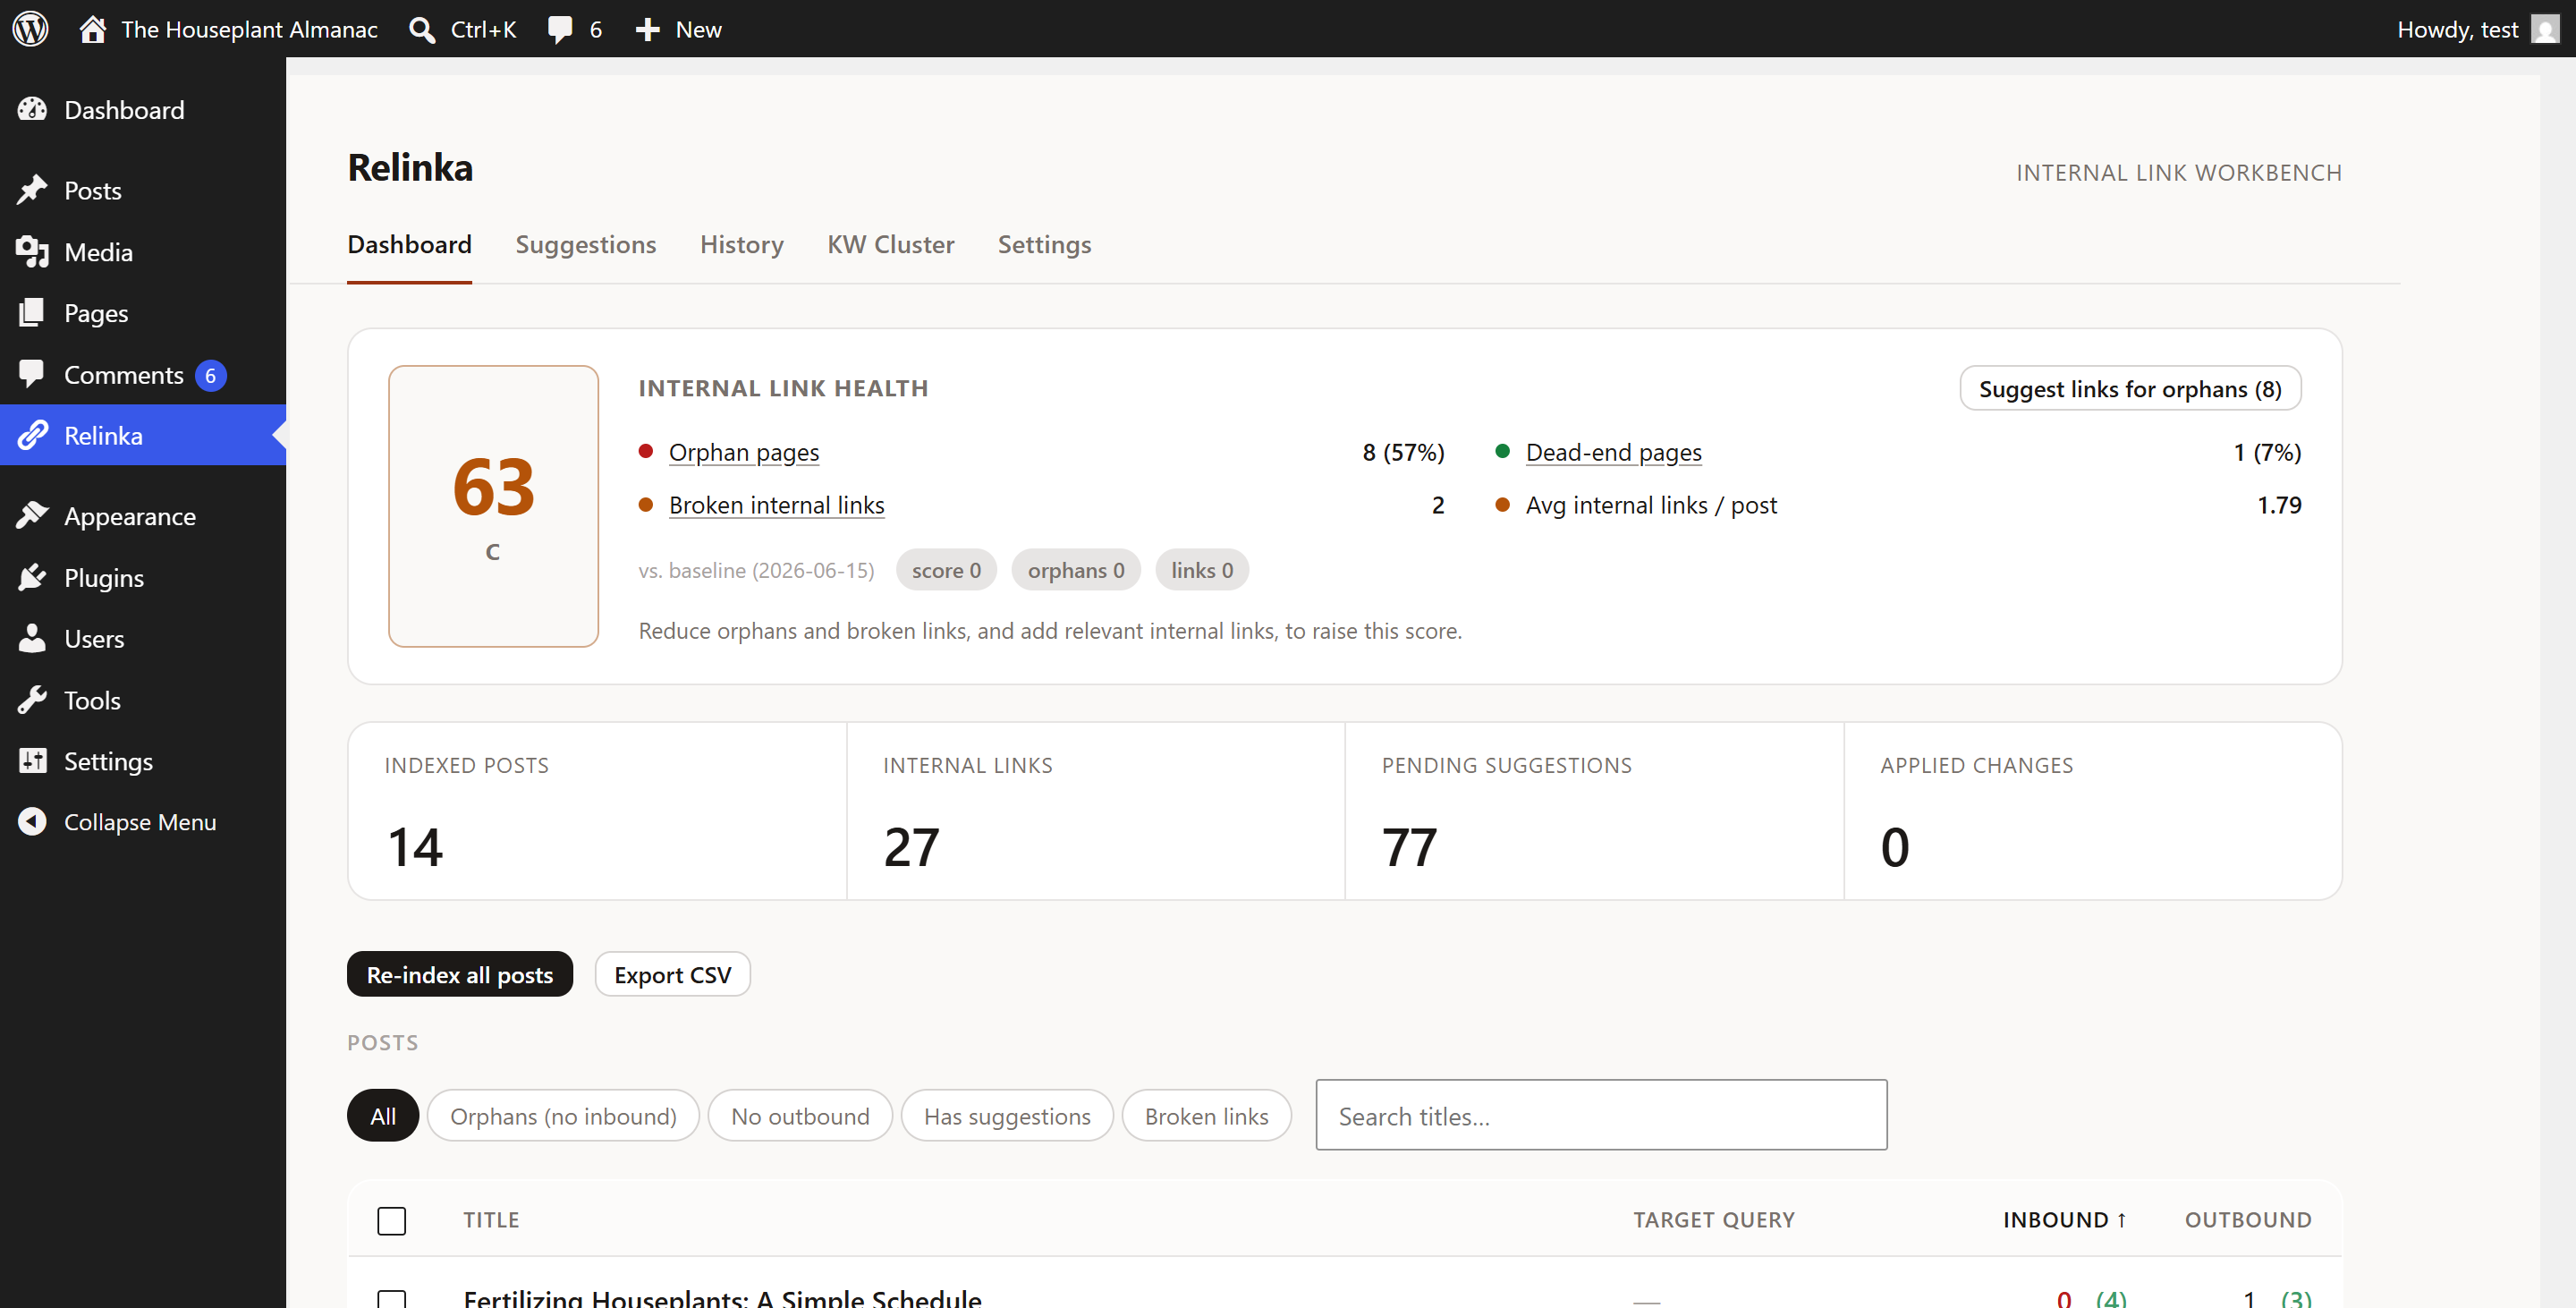Screen dimensions: 2576x1308
Task: Open the Broken internal links link
Action: tap(777, 505)
